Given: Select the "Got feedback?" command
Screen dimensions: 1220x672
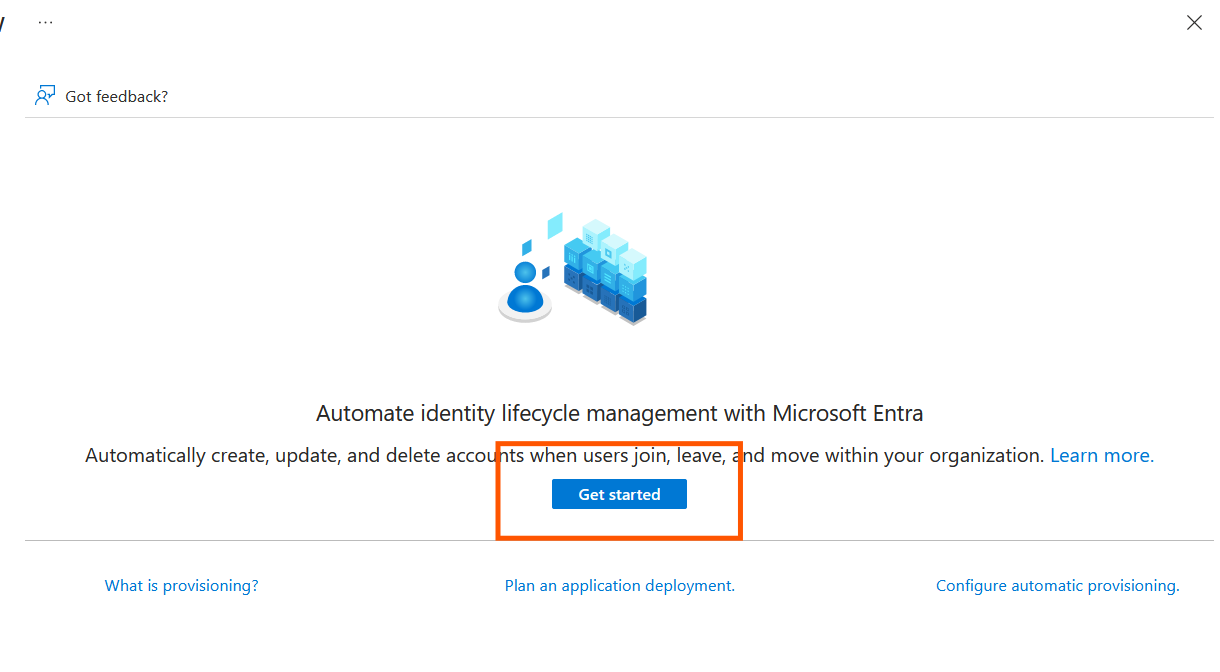Looking at the screenshot, I should (116, 96).
